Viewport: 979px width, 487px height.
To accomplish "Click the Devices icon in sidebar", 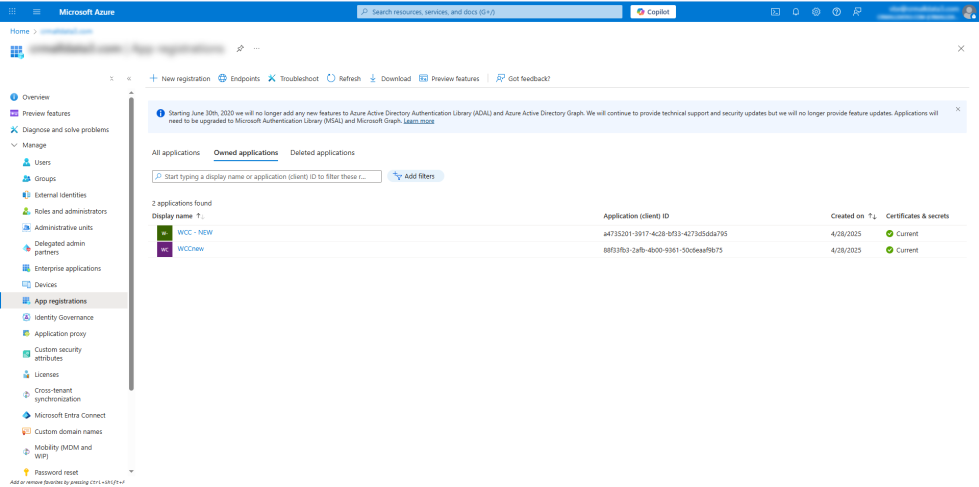I will point(26,285).
